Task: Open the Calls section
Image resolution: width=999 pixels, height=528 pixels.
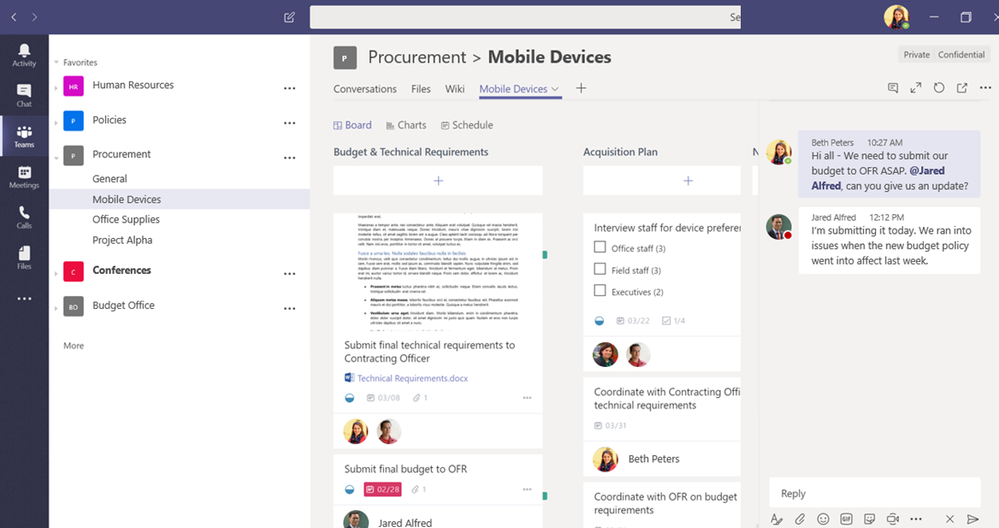Action: (x=24, y=217)
